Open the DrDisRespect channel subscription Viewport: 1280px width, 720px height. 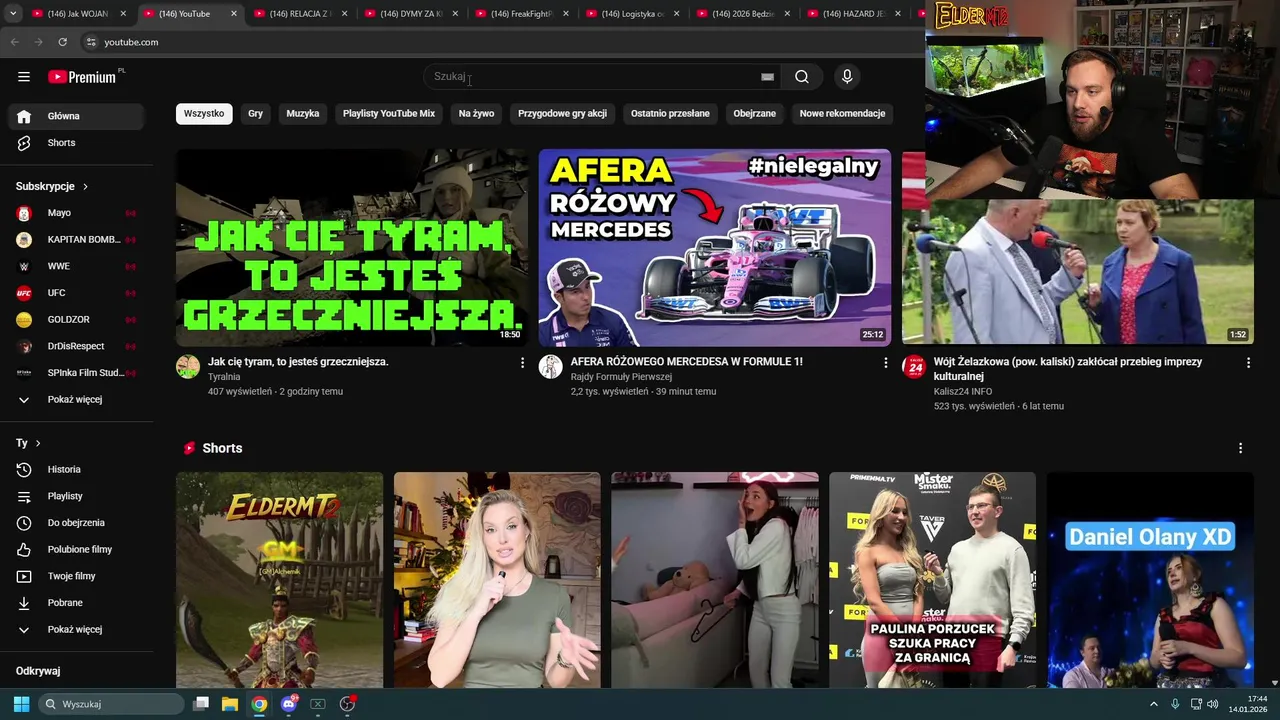[x=78, y=346]
